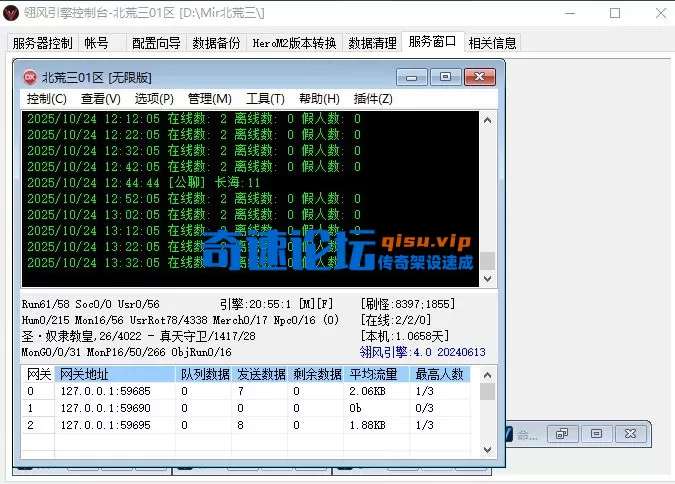Click the 翎风引擎控制台 title bar icon
This screenshot has height=484, width=675.
[11, 13]
